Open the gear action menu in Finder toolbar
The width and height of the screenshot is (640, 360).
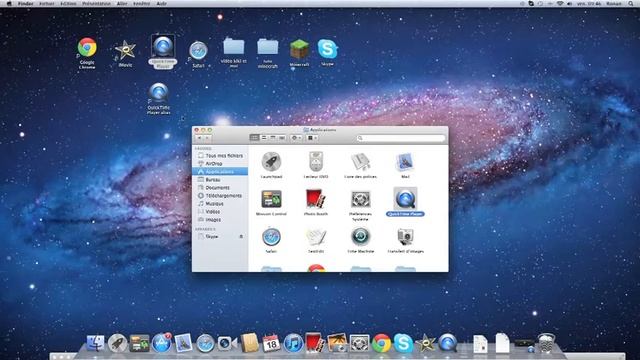pos(296,138)
